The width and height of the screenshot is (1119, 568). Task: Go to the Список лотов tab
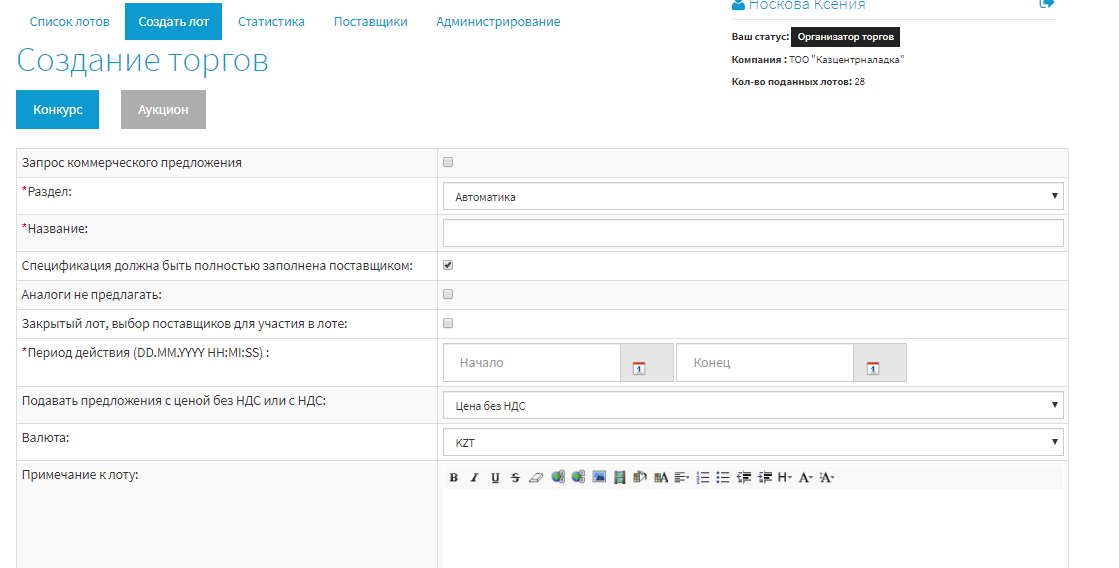pyautogui.click(x=70, y=21)
